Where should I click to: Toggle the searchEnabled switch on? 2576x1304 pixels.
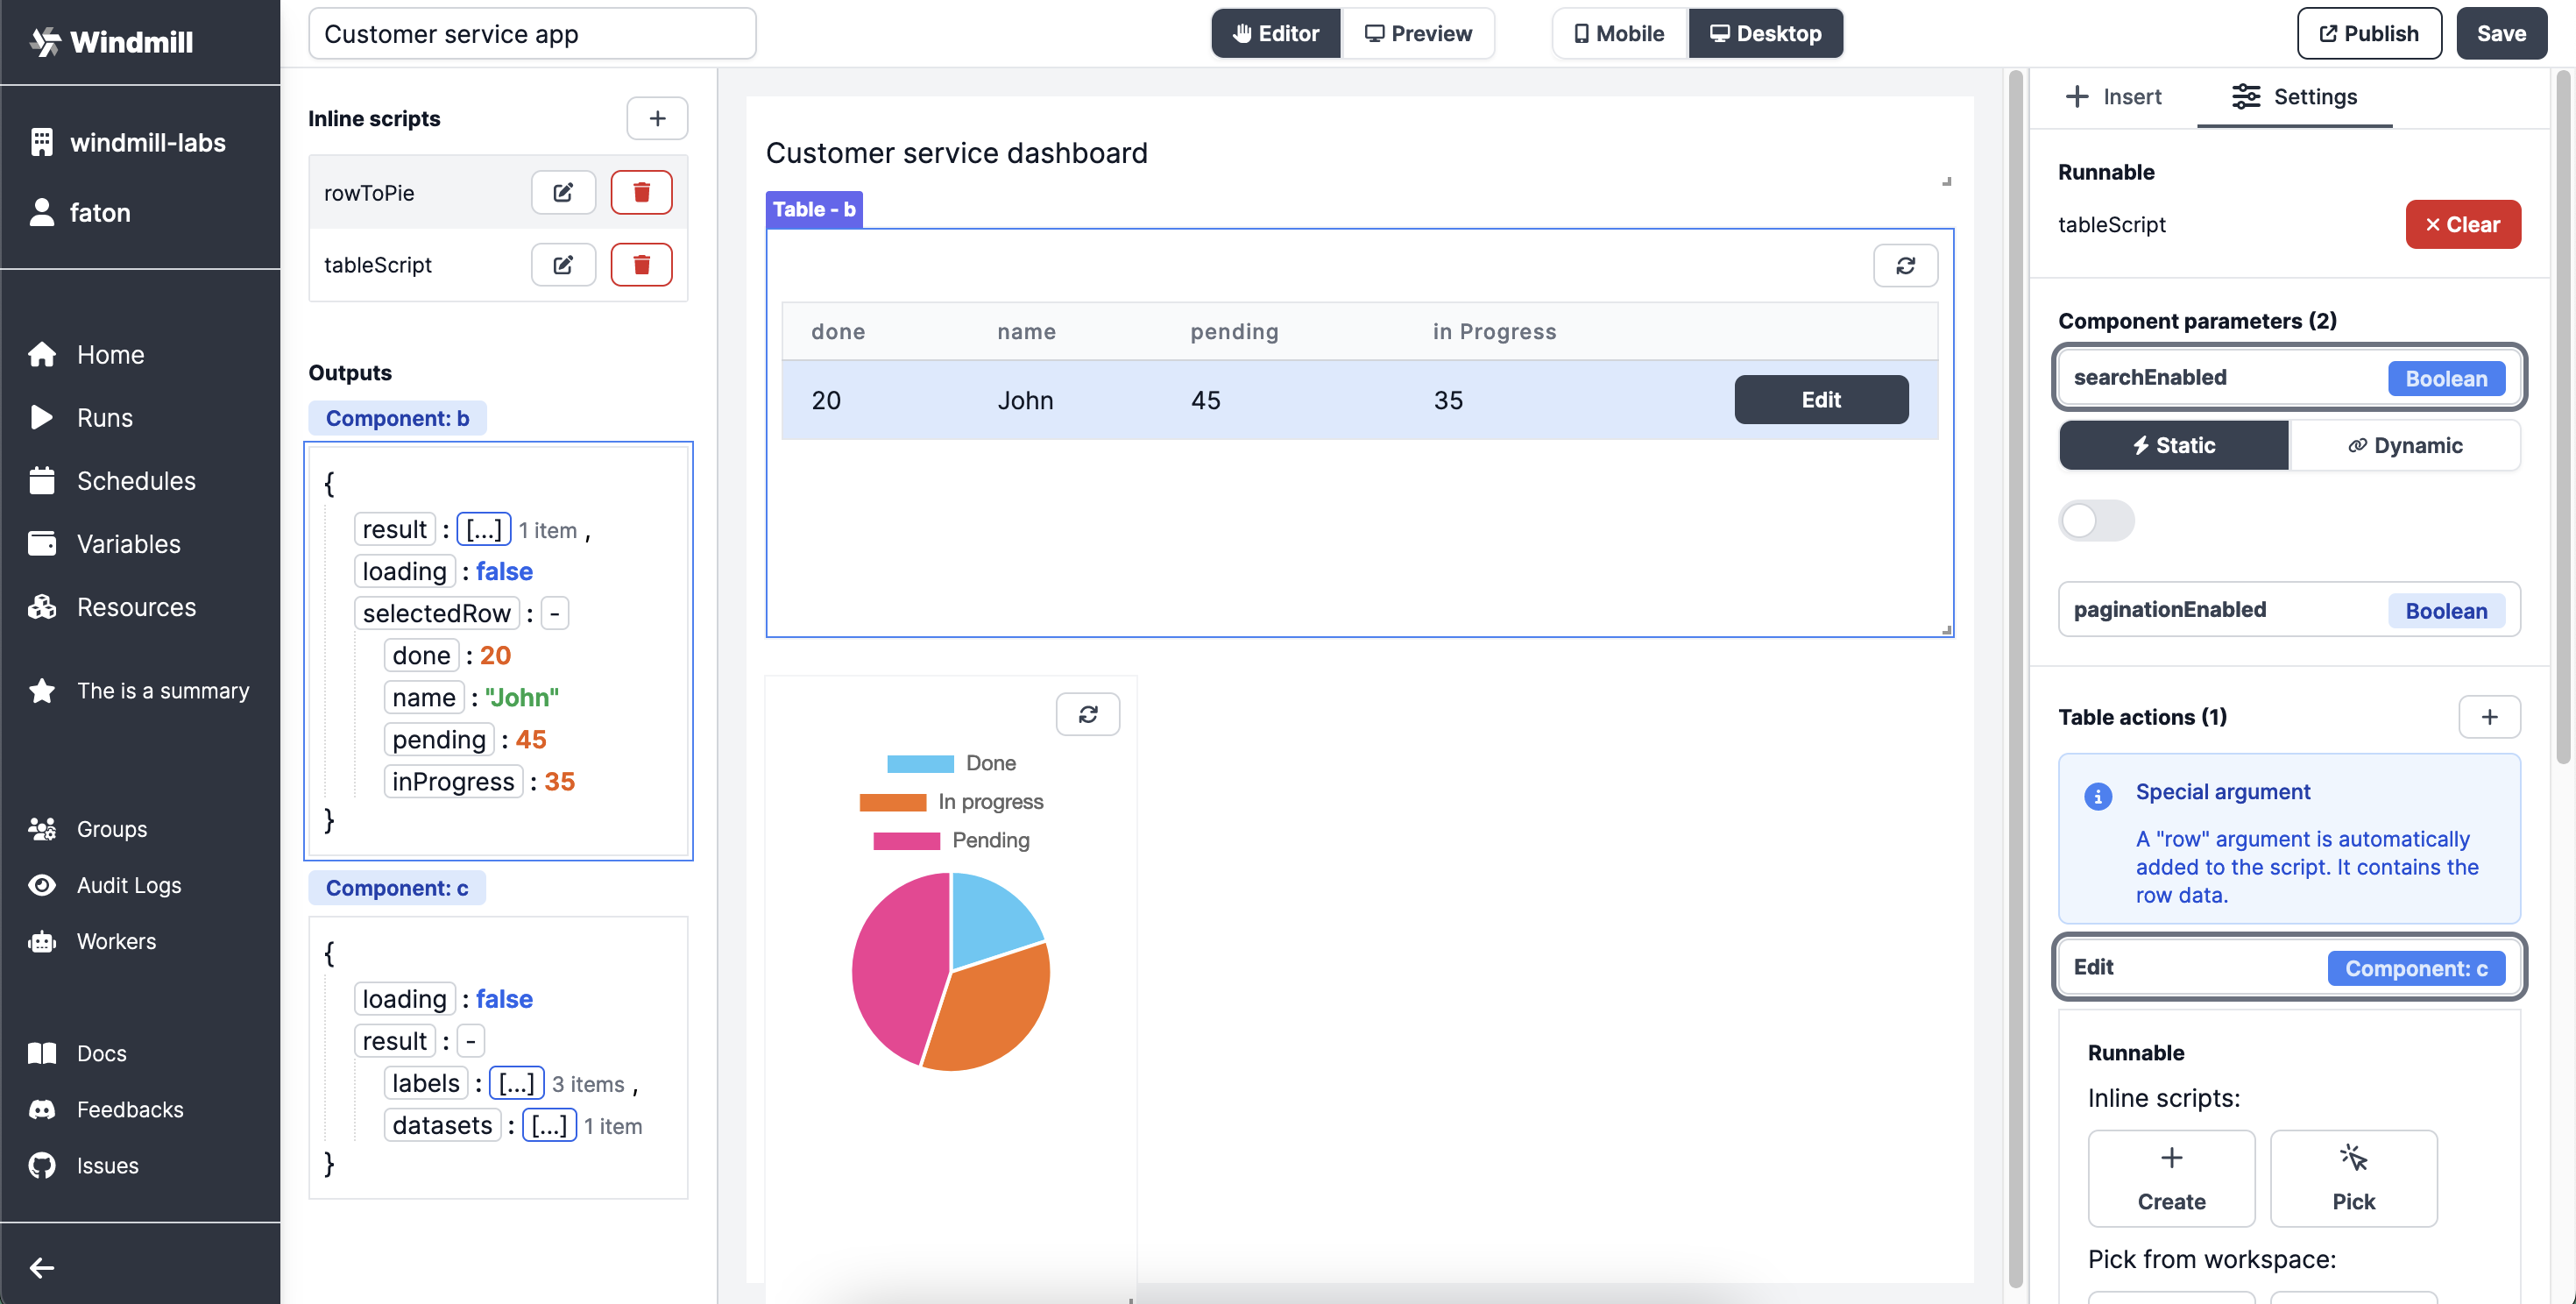pyautogui.click(x=2096, y=521)
